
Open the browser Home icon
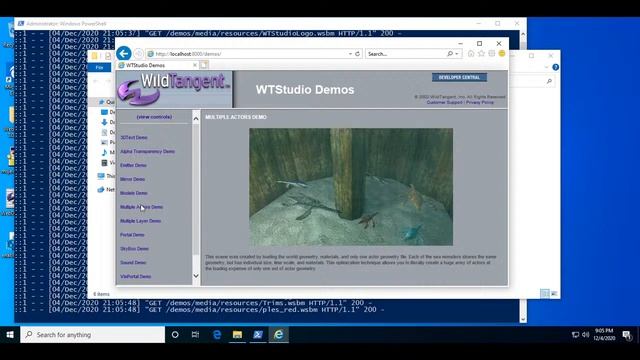point(471,53)
